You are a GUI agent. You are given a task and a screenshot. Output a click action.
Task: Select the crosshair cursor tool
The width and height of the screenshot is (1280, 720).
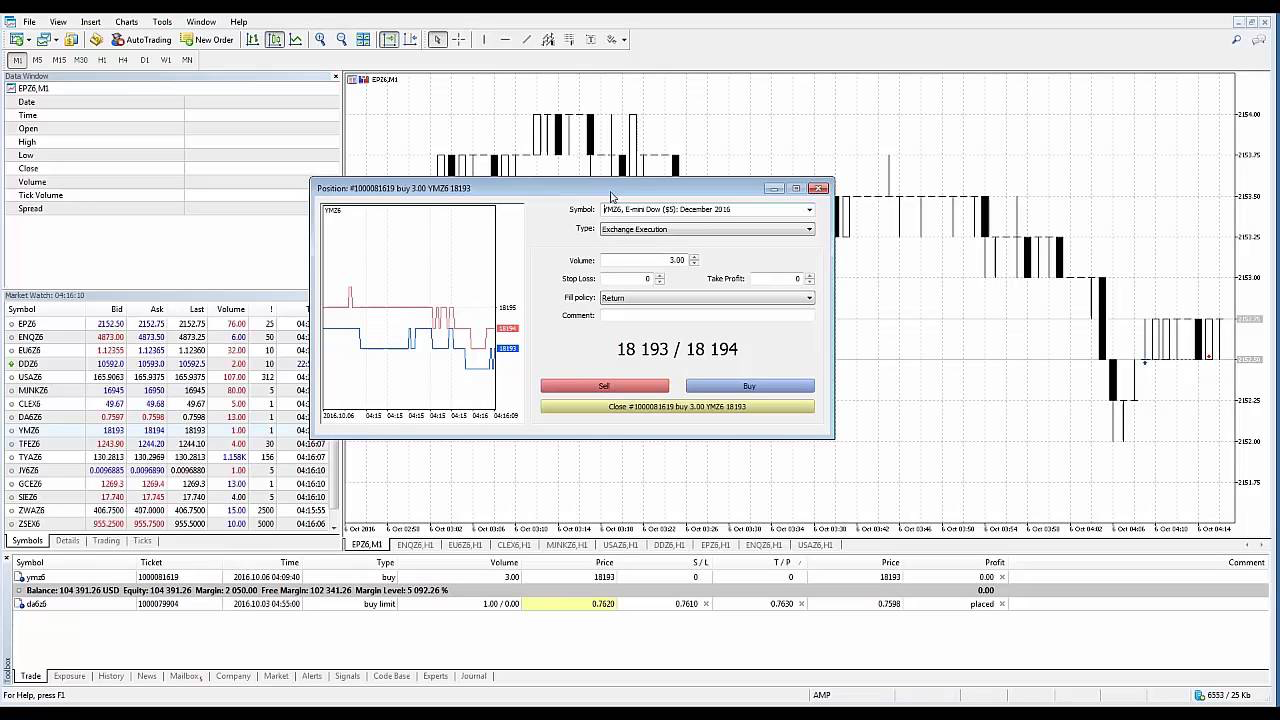[459, 40]
